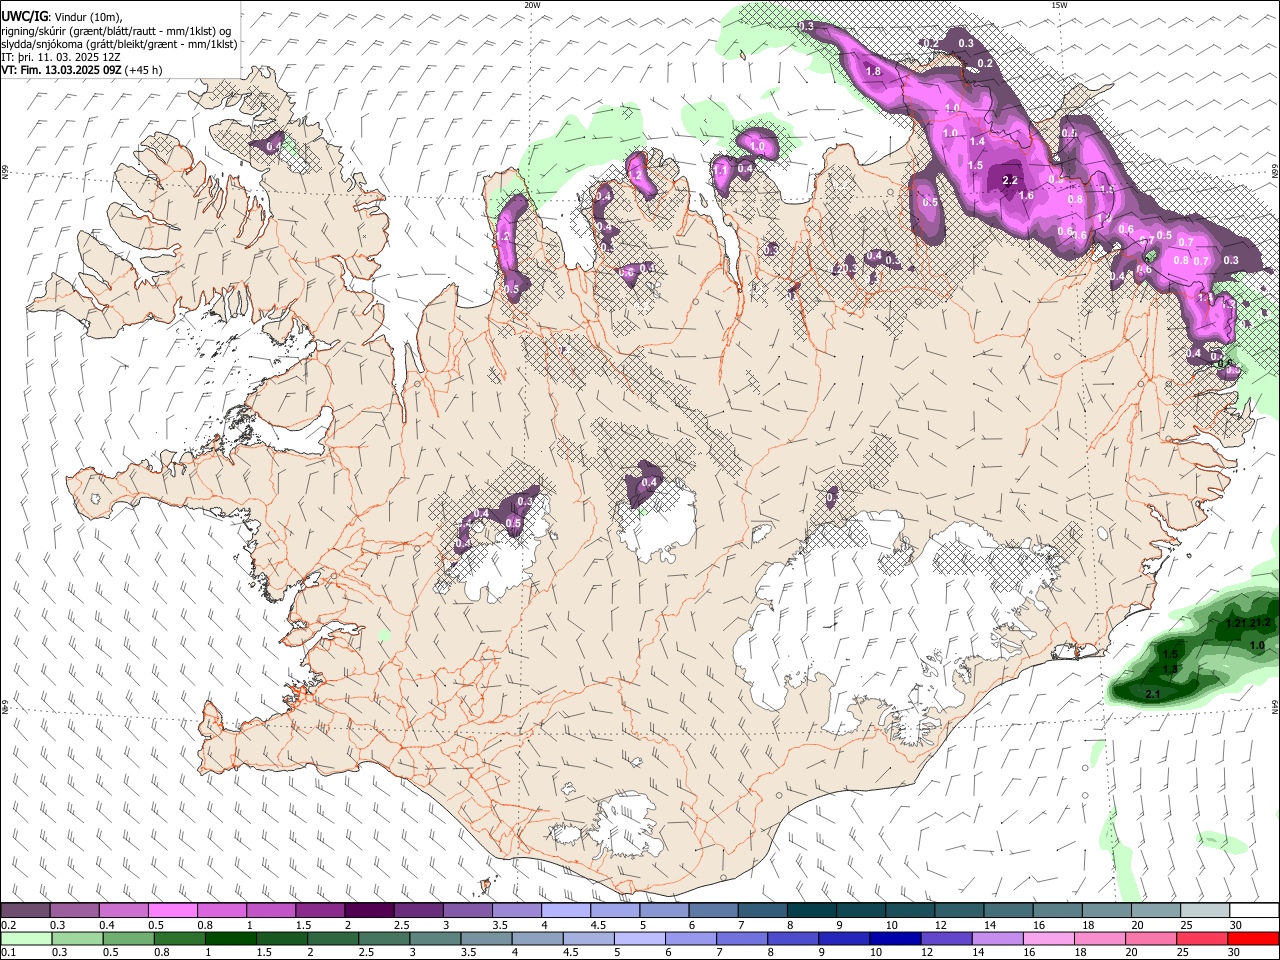Click the UWC/IG title text
Image resolution: width=1280 pixels, height=960 pixels.
24,16
